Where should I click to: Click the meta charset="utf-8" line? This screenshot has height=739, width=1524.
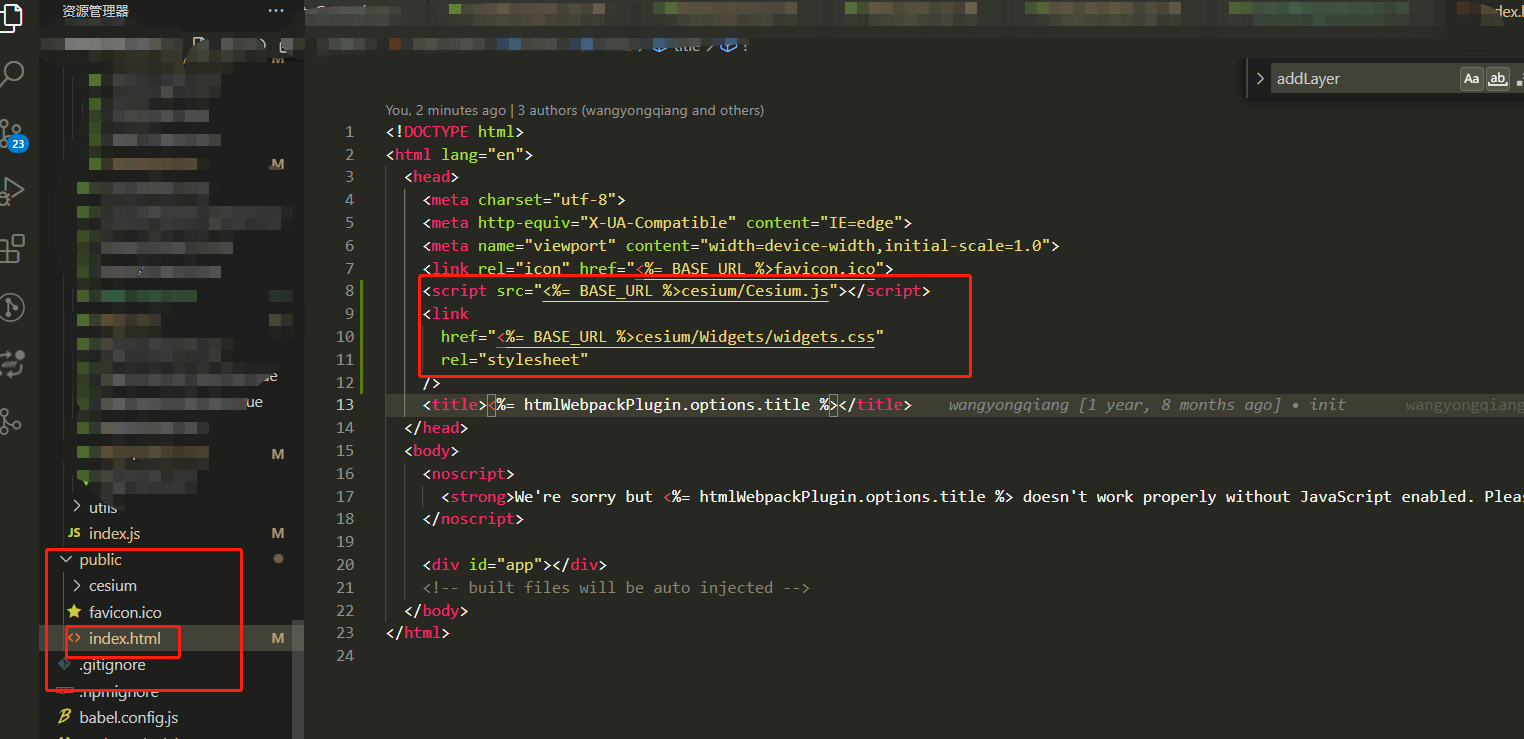[524, 200]
